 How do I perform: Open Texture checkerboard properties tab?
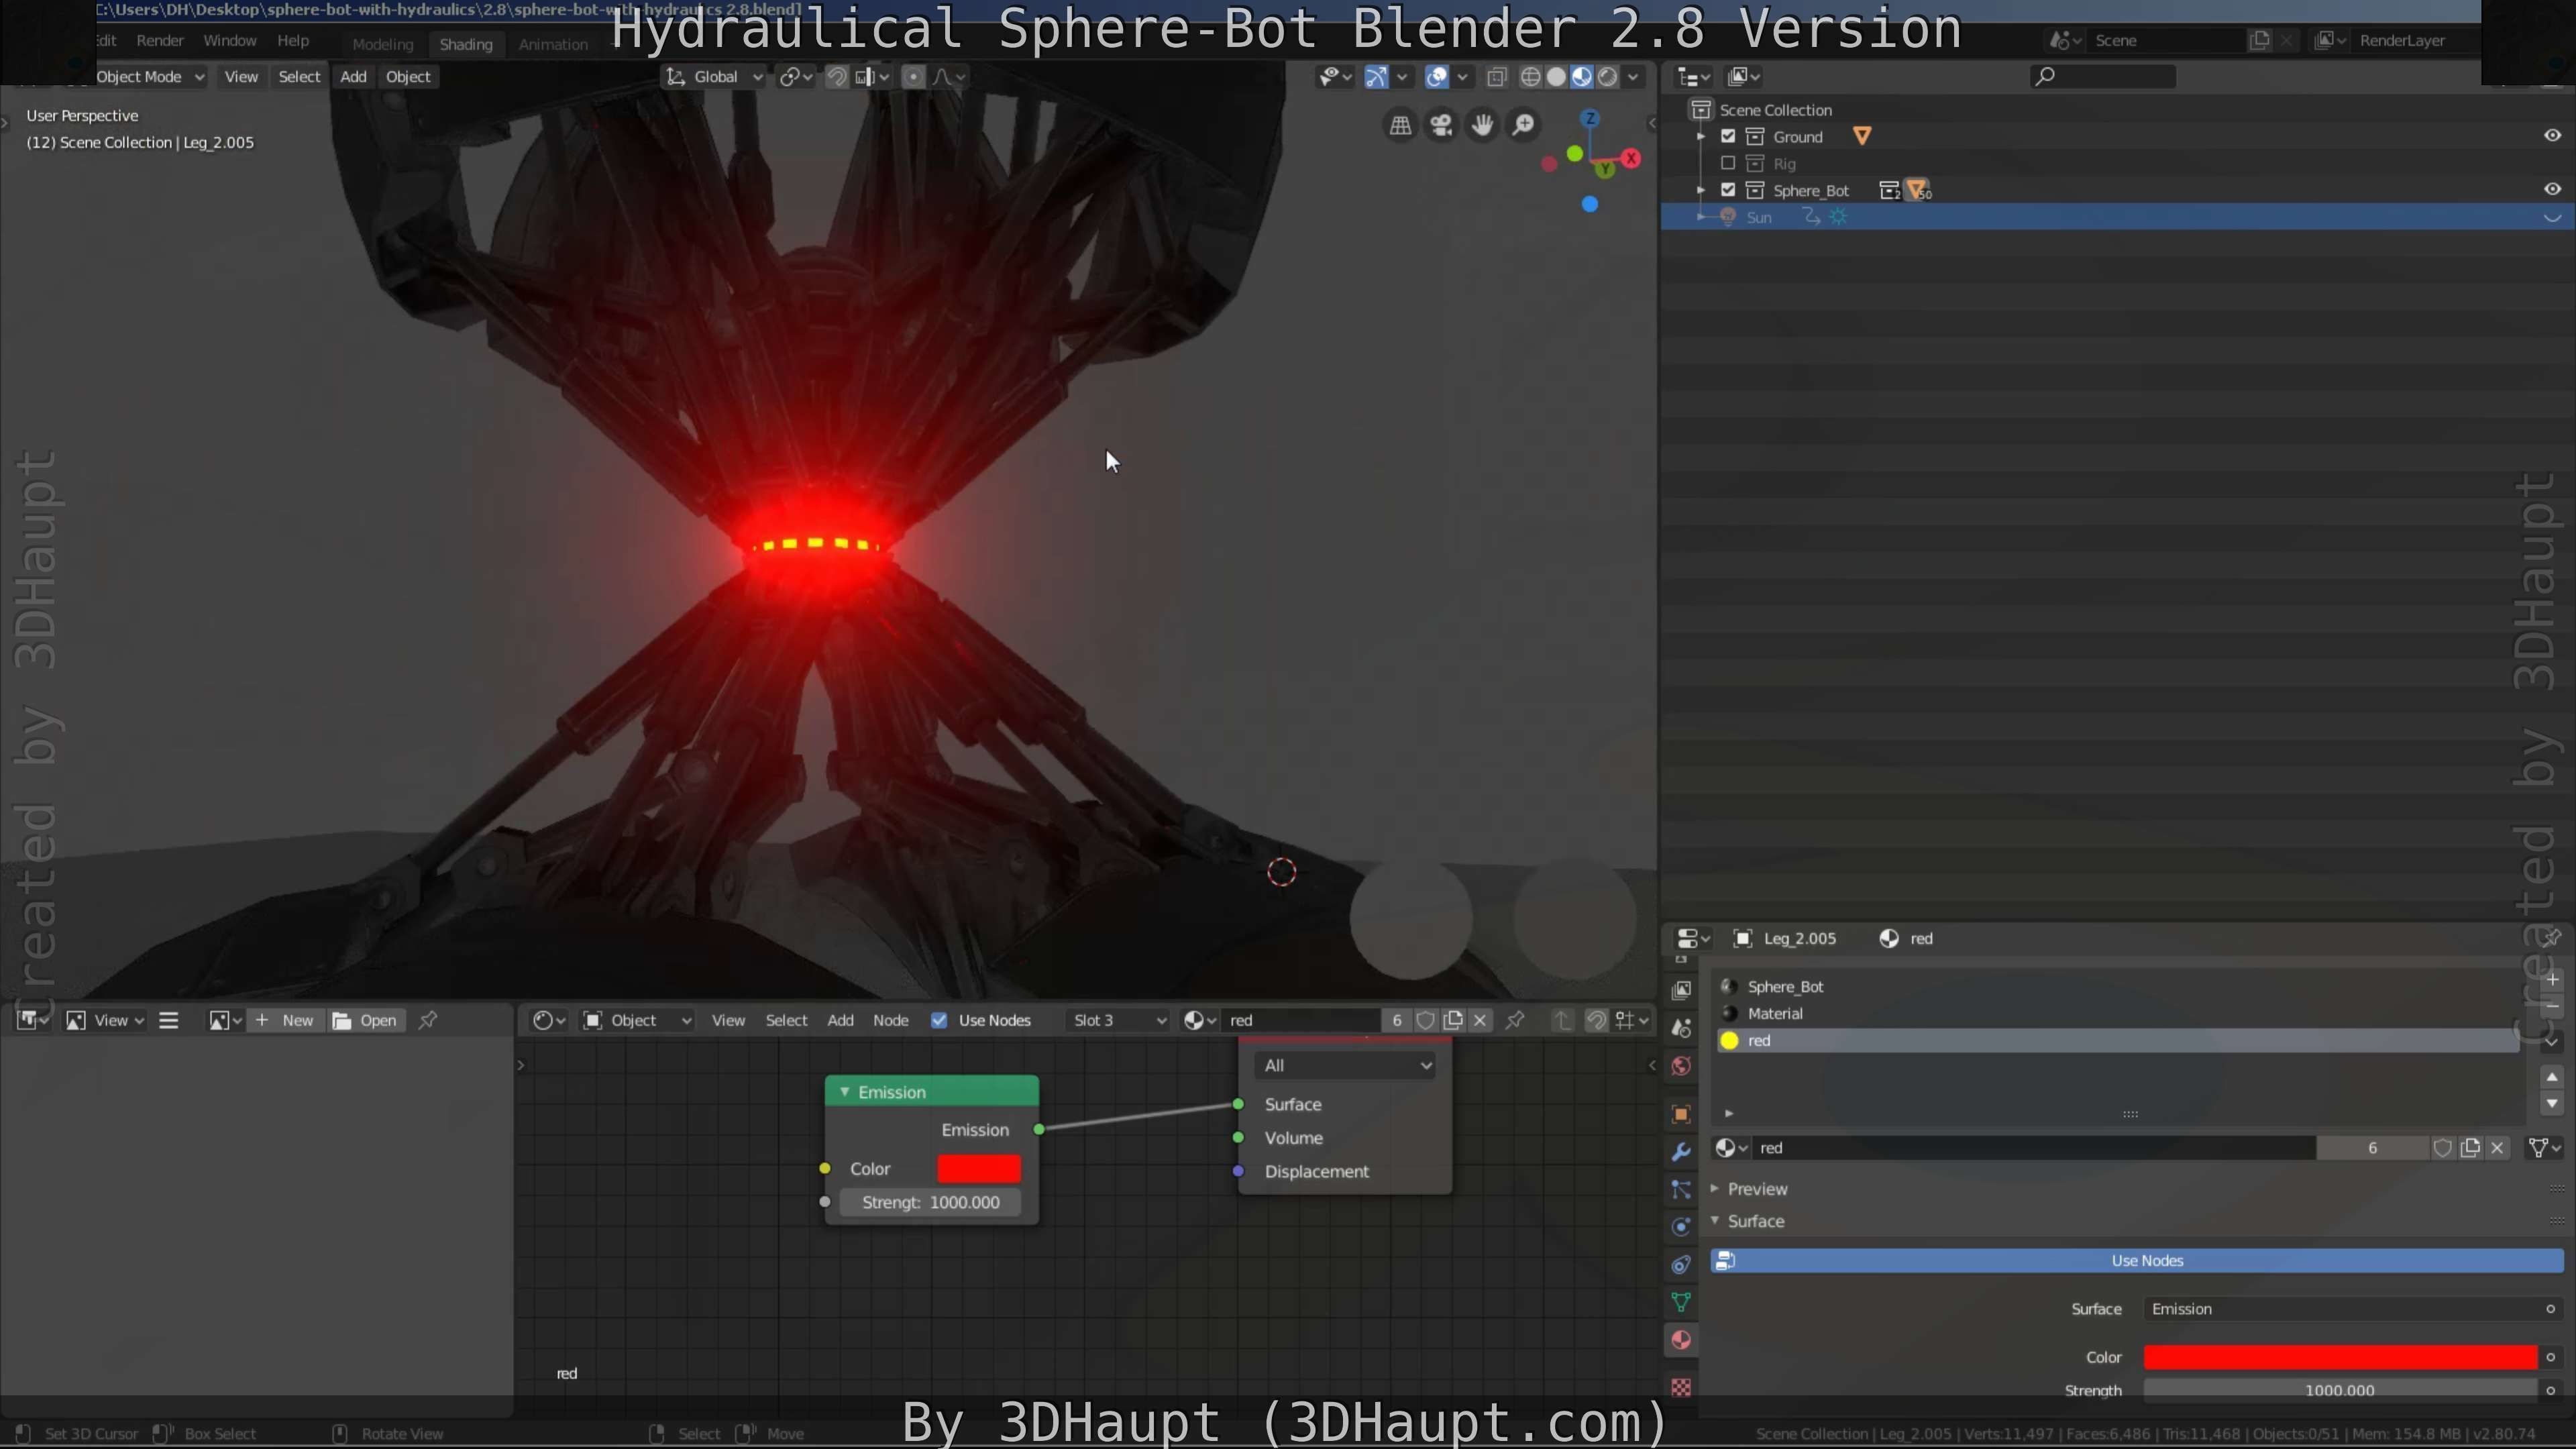click(x=1681, y=1388)
